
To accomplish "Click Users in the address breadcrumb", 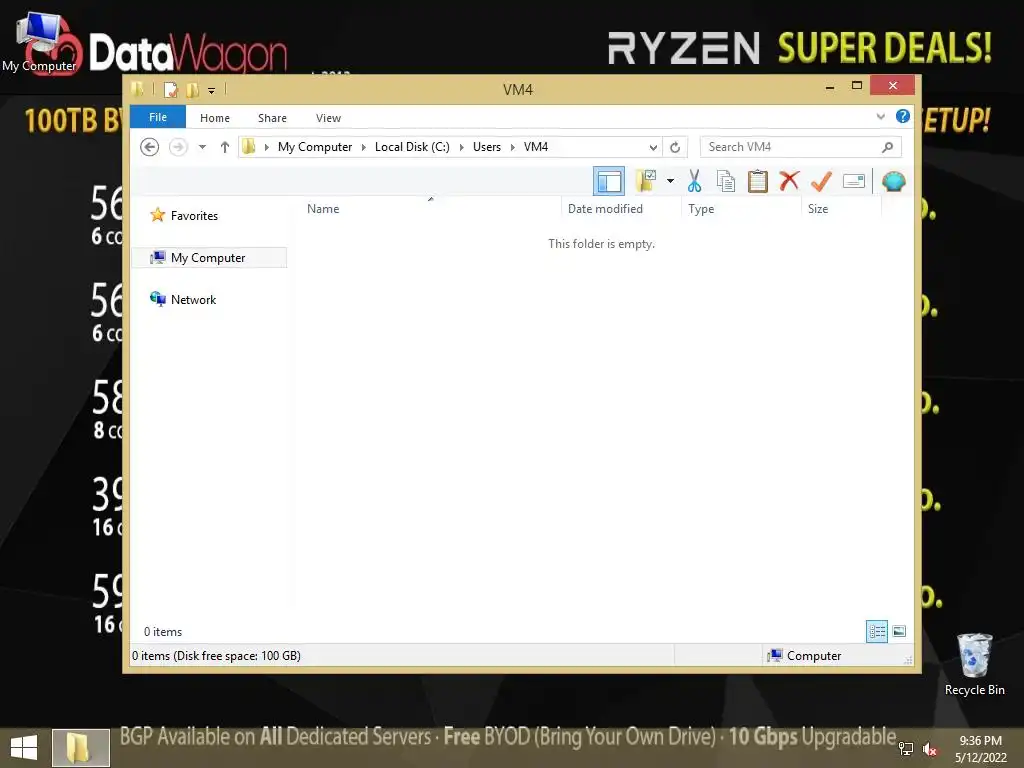I will pyautogui.click(x=487, y=147).
